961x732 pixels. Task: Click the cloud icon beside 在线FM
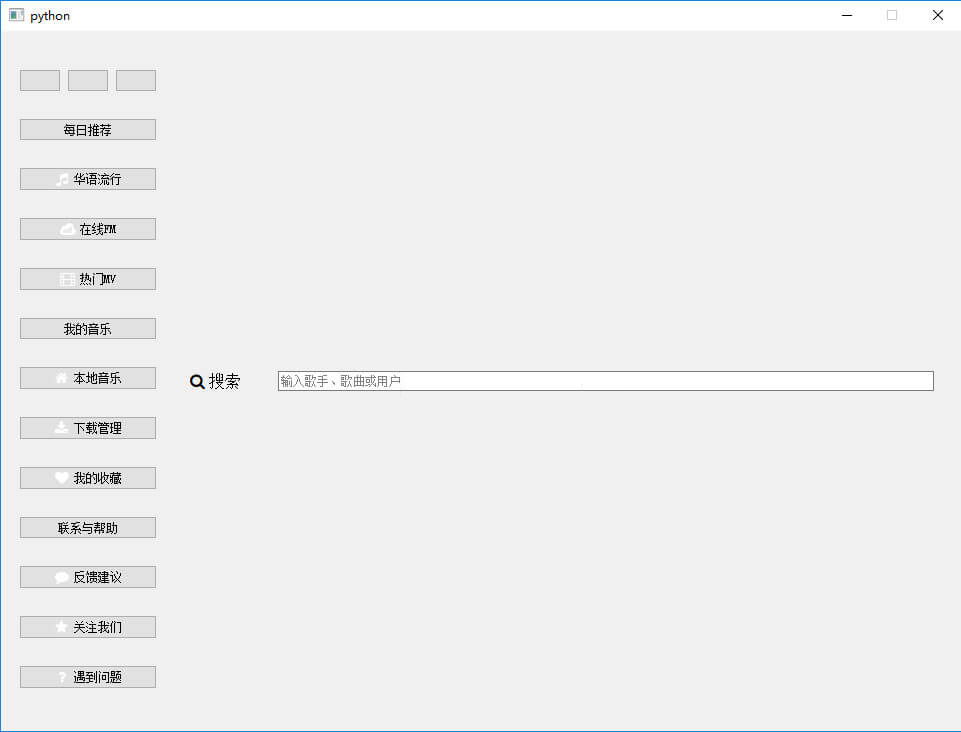67,229
